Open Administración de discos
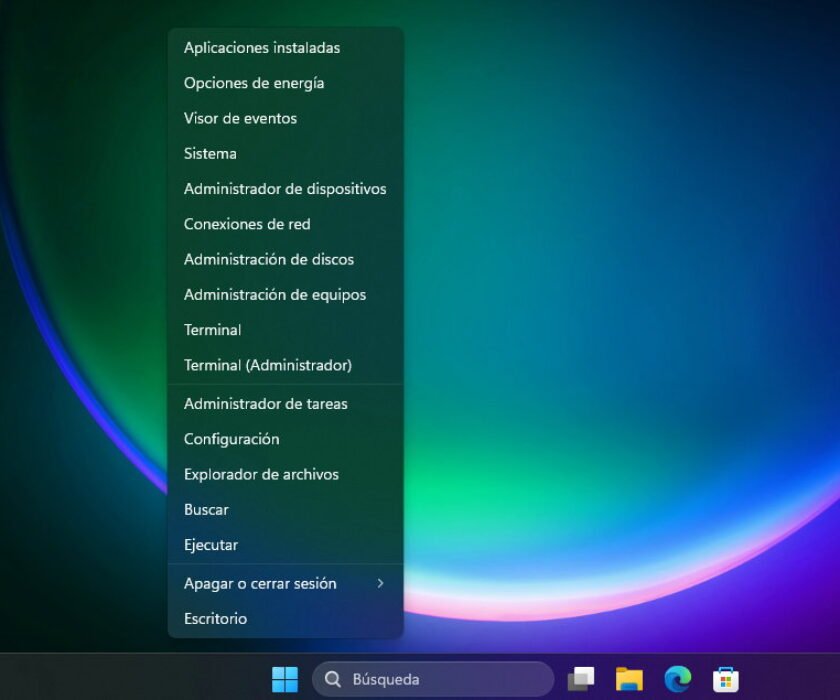840x700 pixels. [x=286, y=259]
